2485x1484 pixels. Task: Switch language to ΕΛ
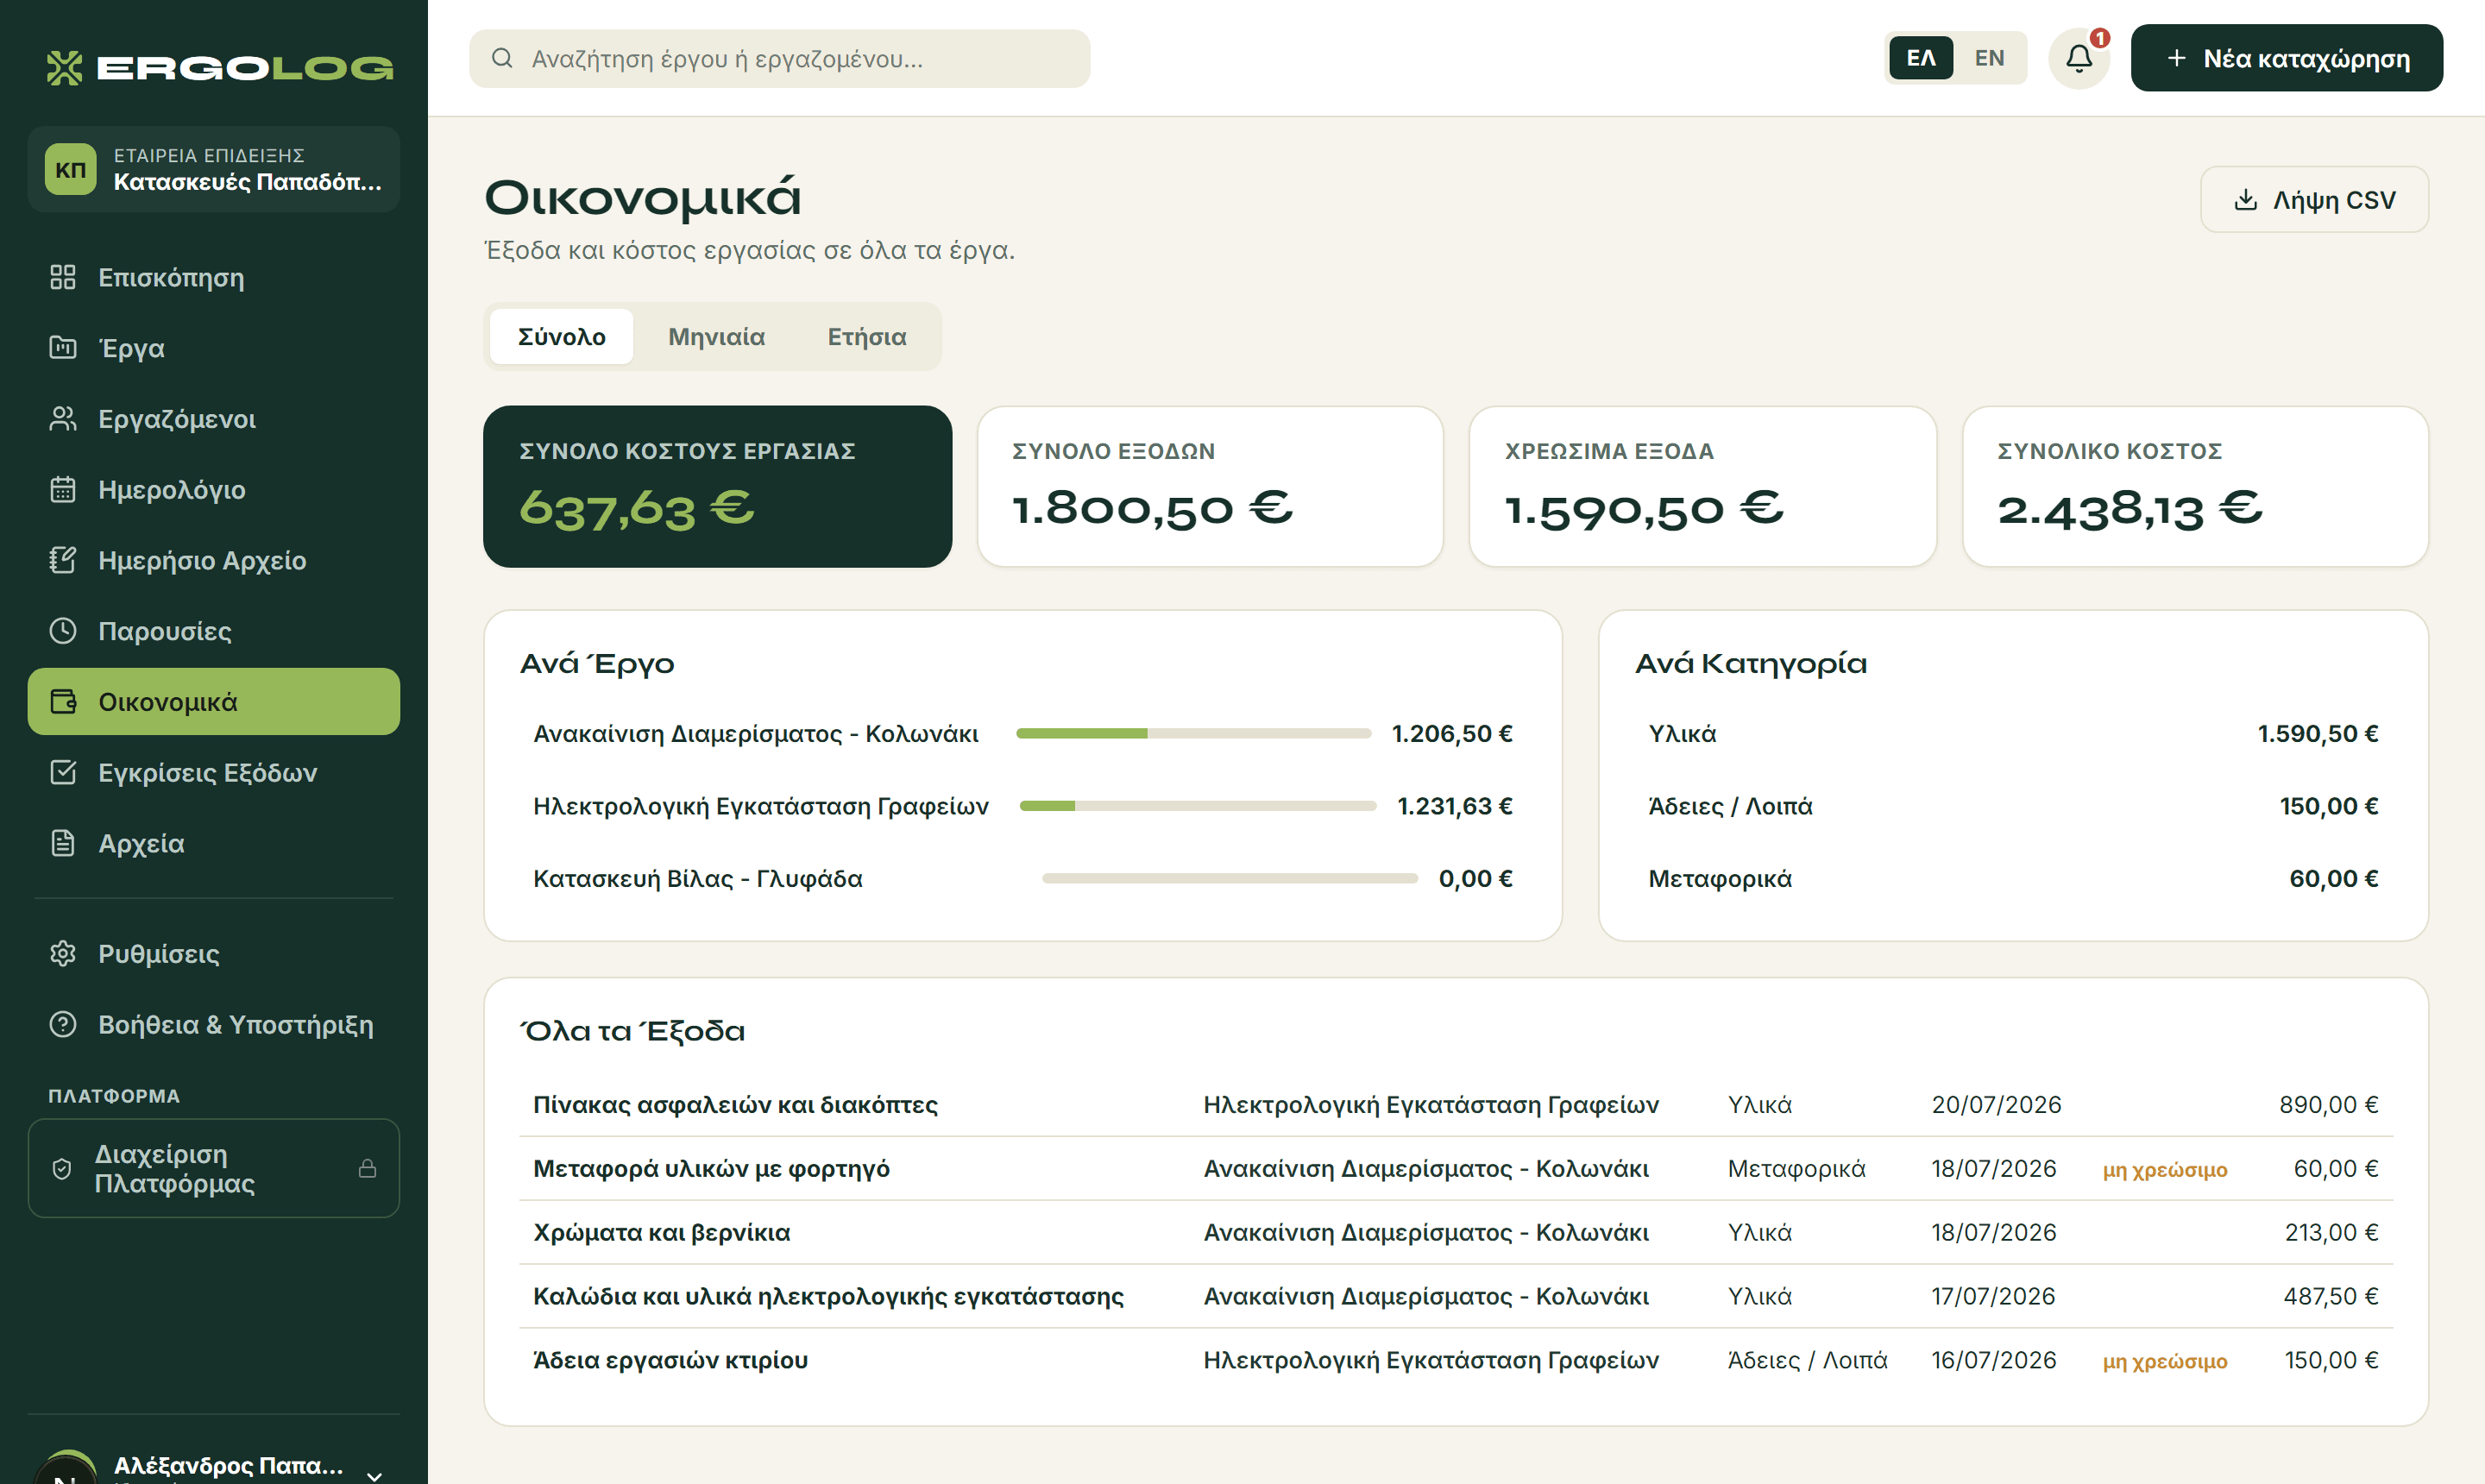(1920, 58)
